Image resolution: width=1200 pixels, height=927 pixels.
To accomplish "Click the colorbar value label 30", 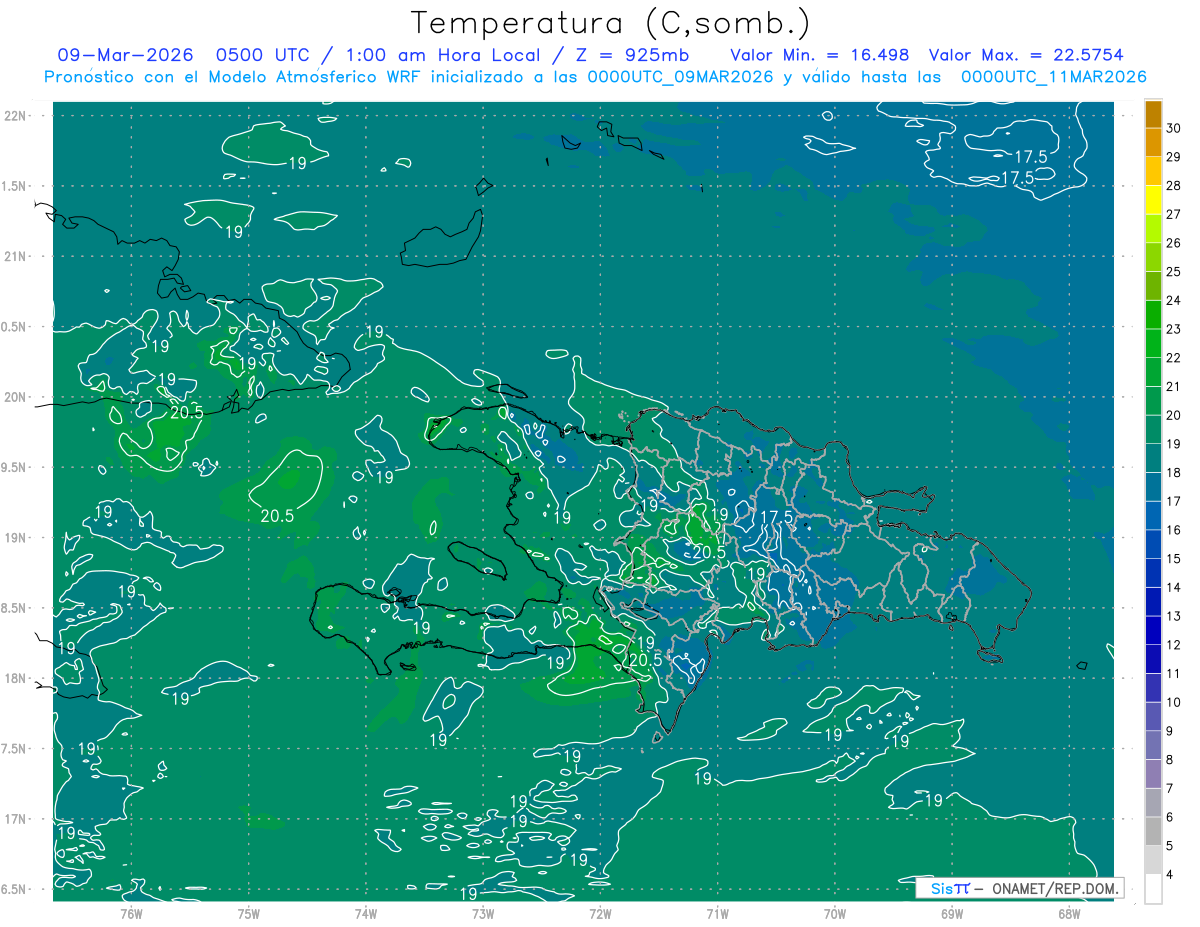I will click(x=1174, y=128).
